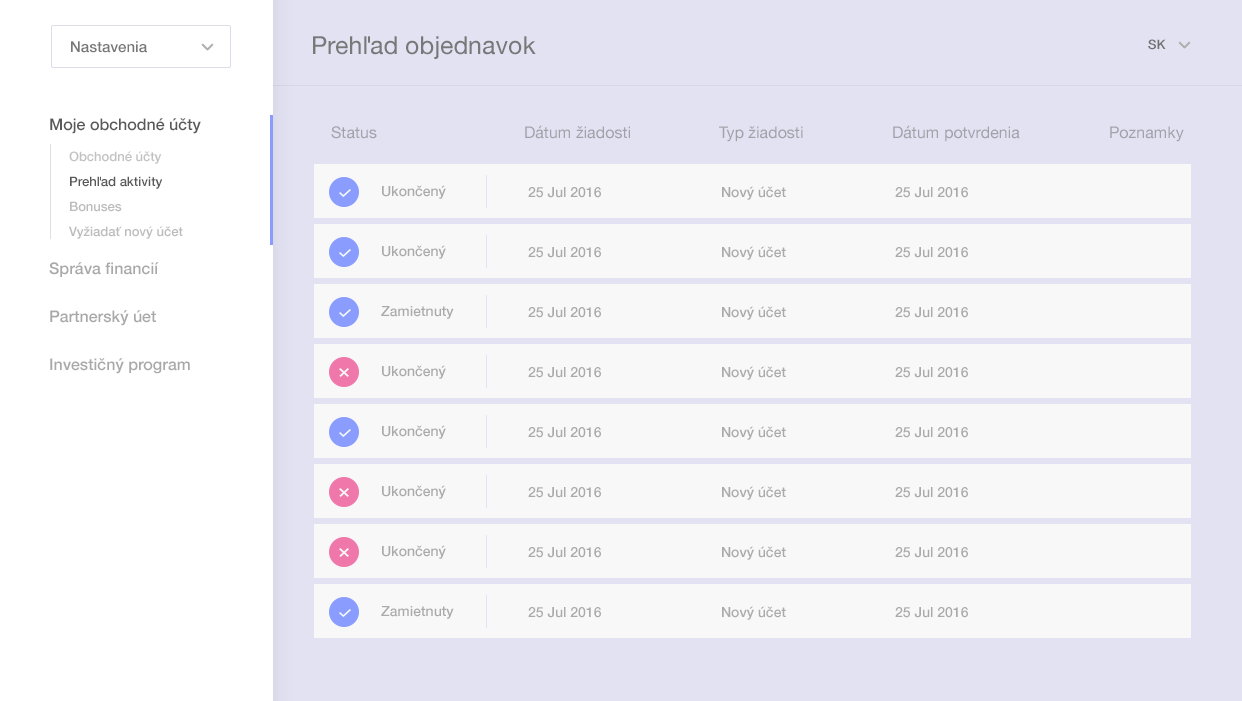Click the Status column header
This screenshot has width=1242, height=701.
[354, 133]
